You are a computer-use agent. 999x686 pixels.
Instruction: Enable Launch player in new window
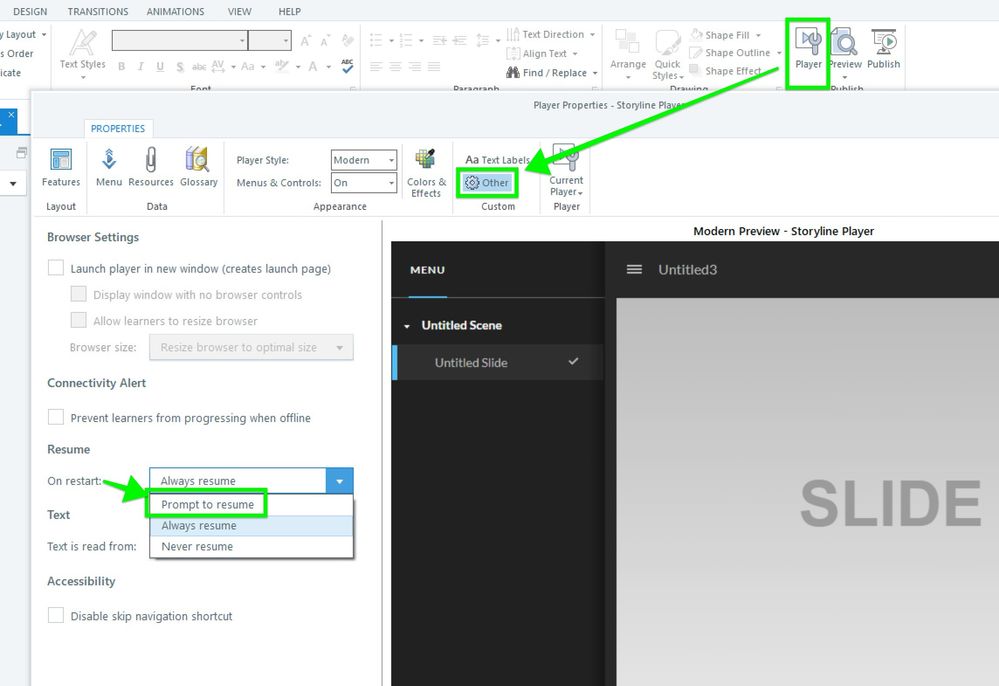[56, 268]
